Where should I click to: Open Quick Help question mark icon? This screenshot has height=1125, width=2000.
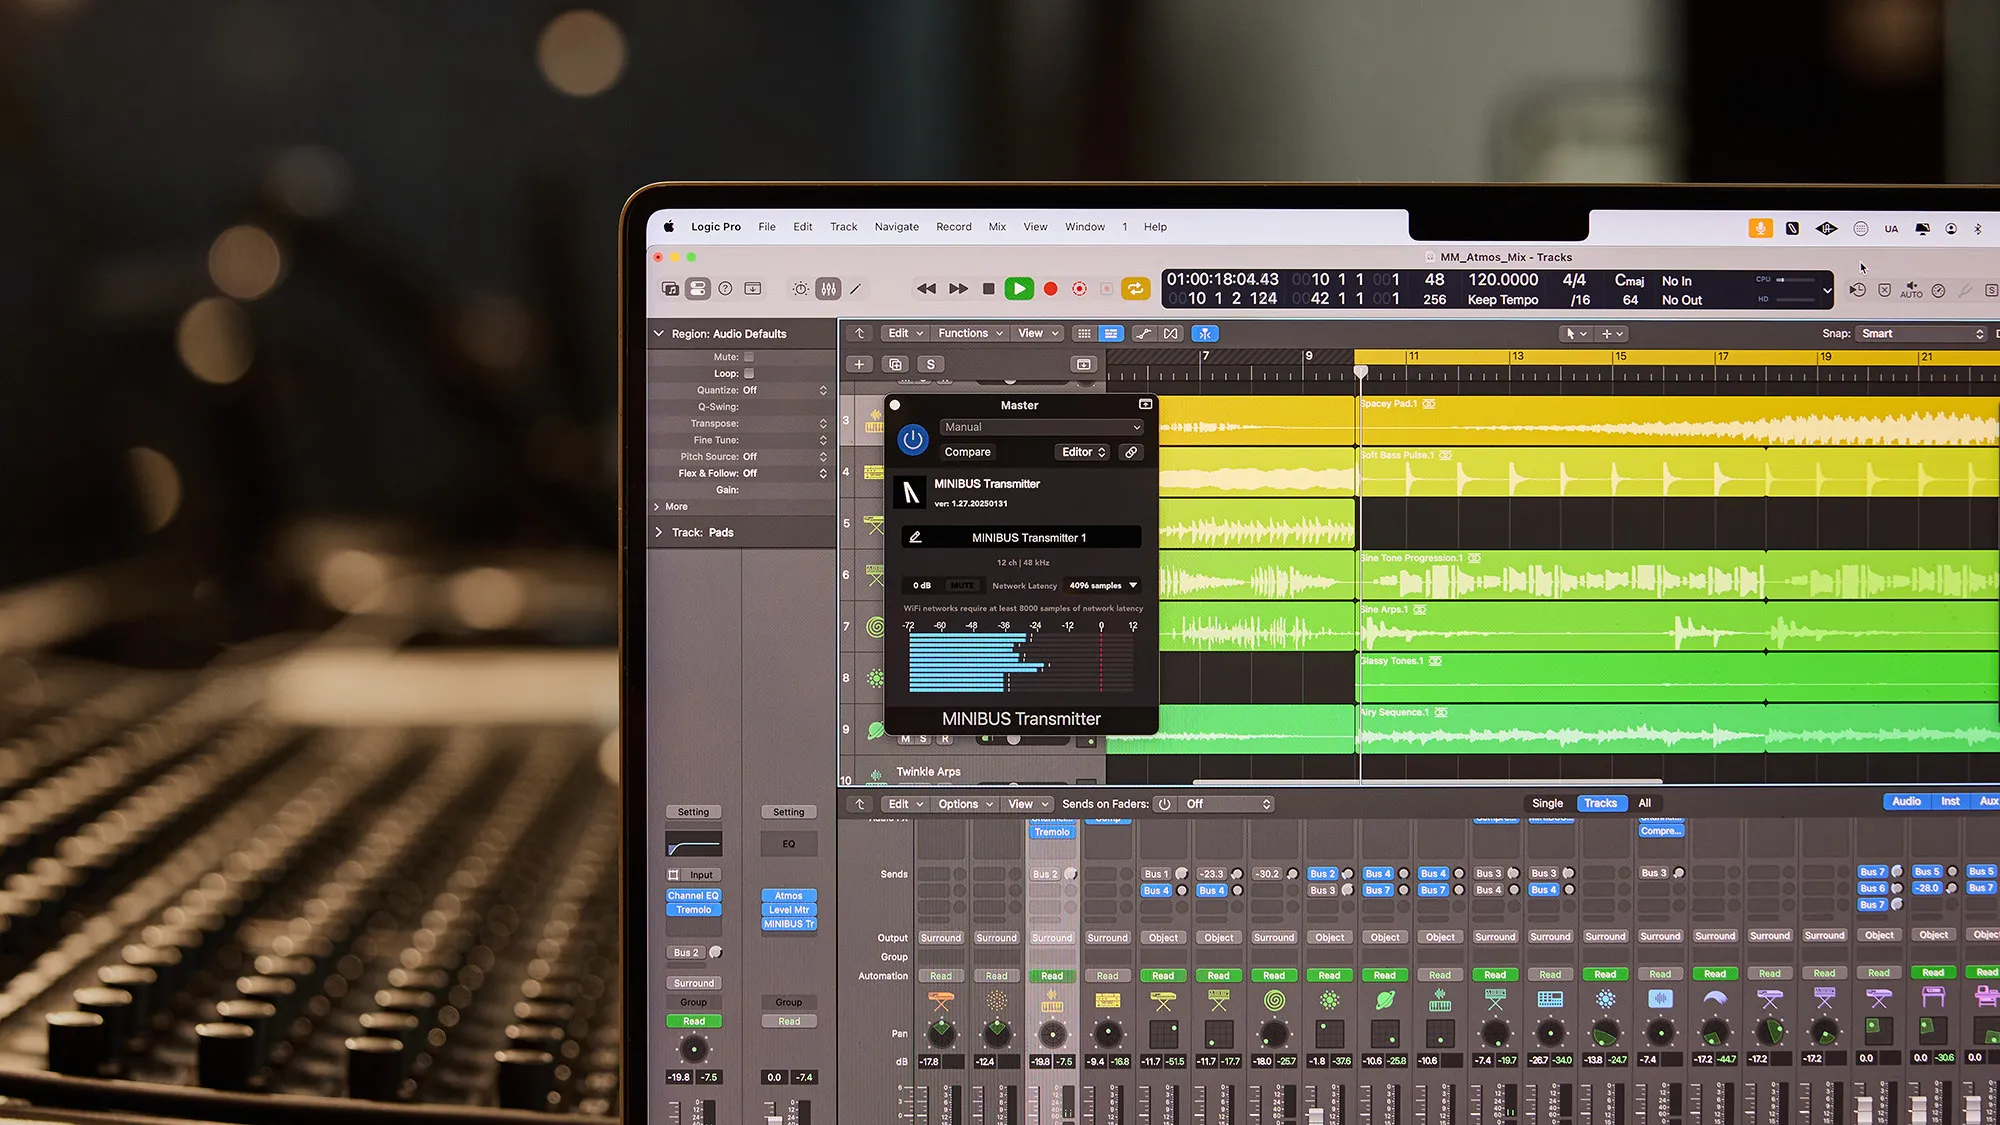pos(726,289)
